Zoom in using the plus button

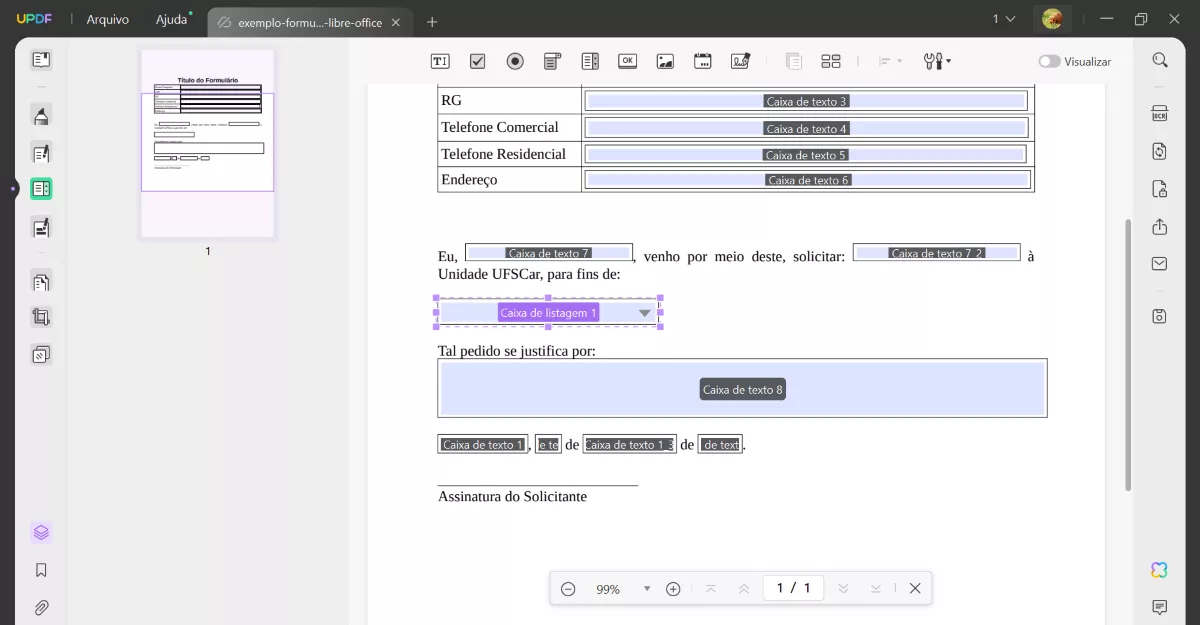(x=673, y=589)
